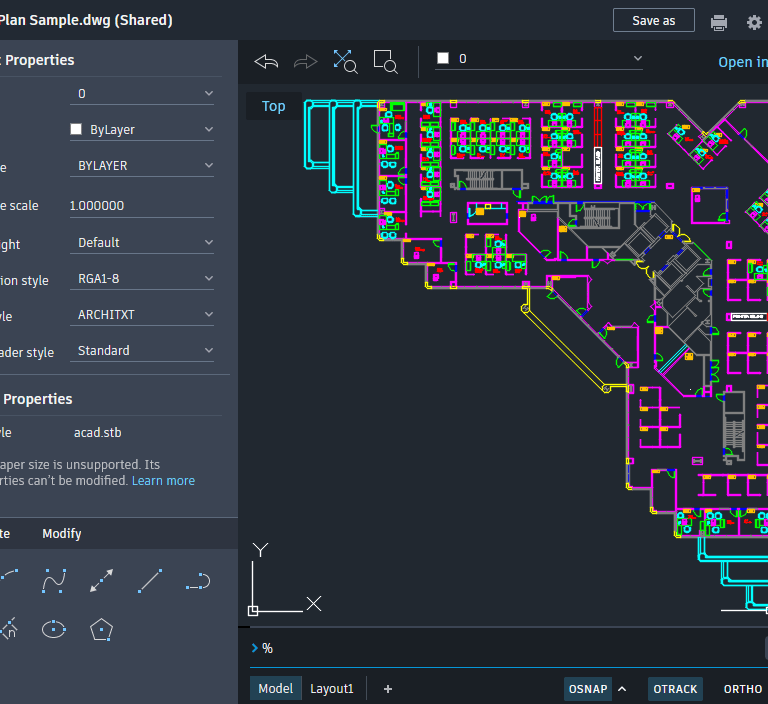Click the Save as button
768x704 pixels.
tap(653, 21)
